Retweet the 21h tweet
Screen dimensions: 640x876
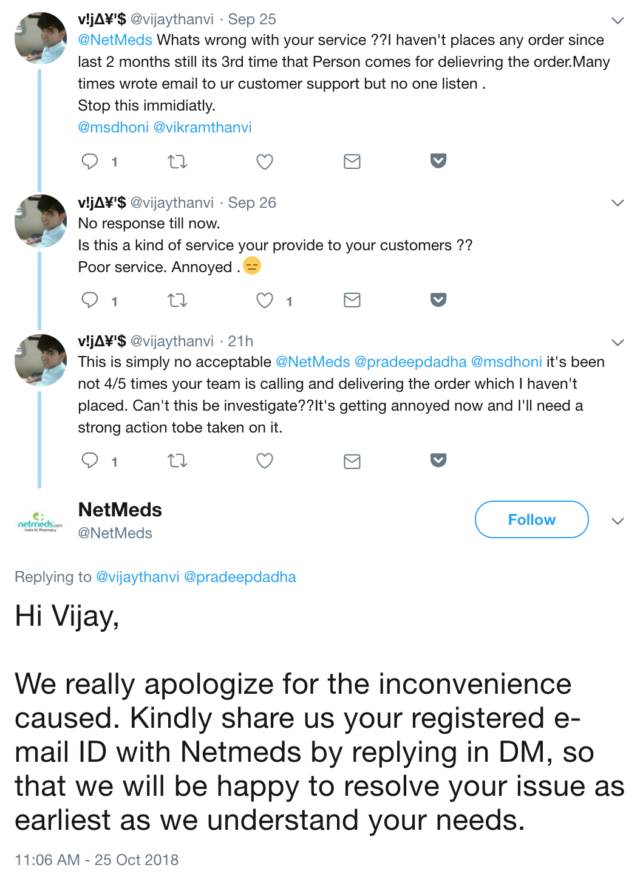click(x=177, y=461)
